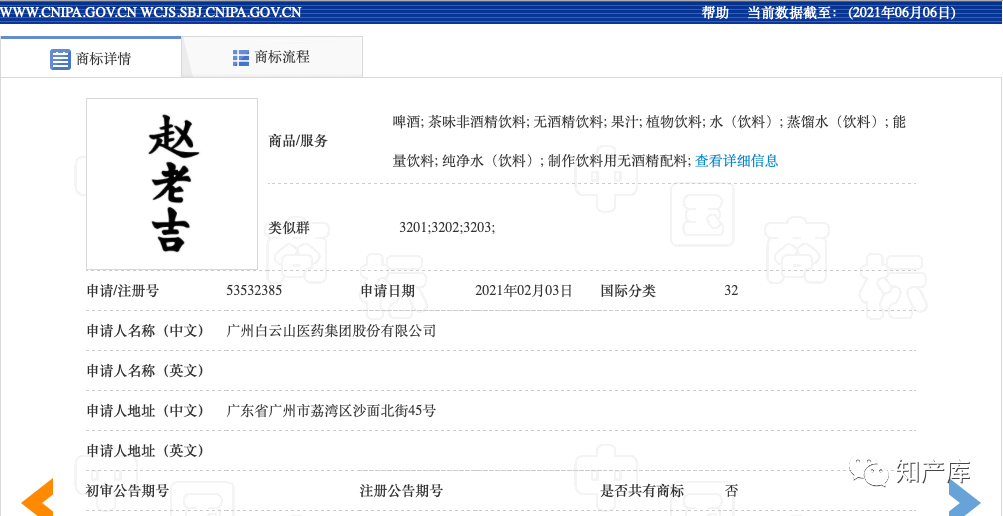Click the 申请人名称（中文） label
The height and width of the screenshot is (516, 1003).
point(145,331)
